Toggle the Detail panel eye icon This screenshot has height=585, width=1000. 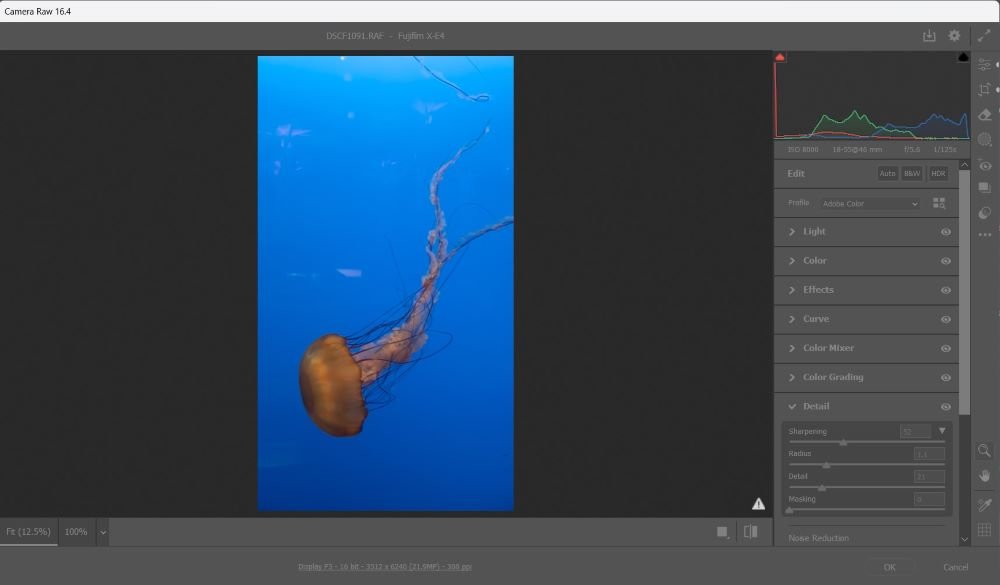[945, 407]
